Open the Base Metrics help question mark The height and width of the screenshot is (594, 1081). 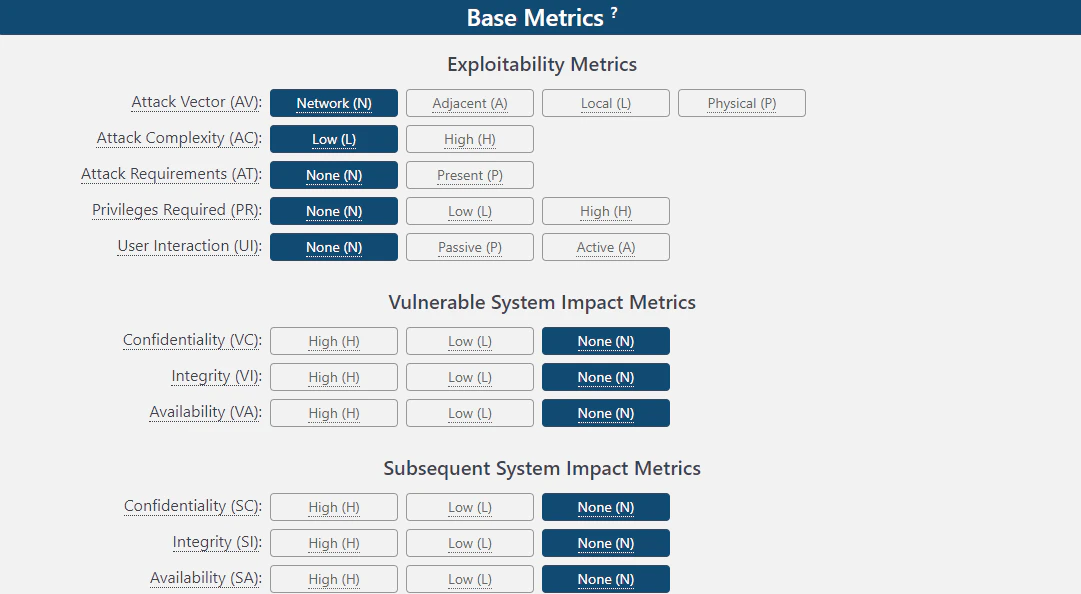pyautogui.click(x=614, y=12)
